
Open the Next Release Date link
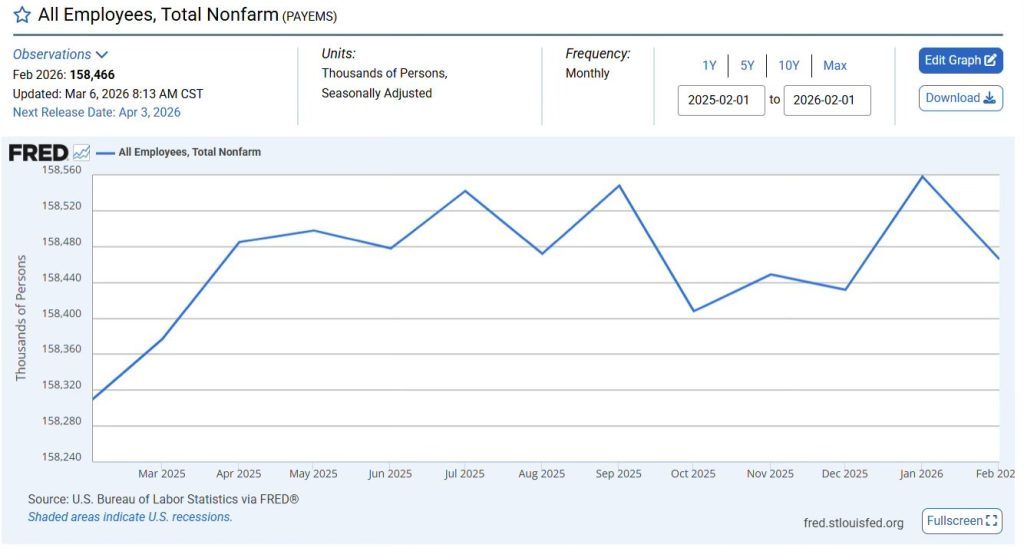97,112
